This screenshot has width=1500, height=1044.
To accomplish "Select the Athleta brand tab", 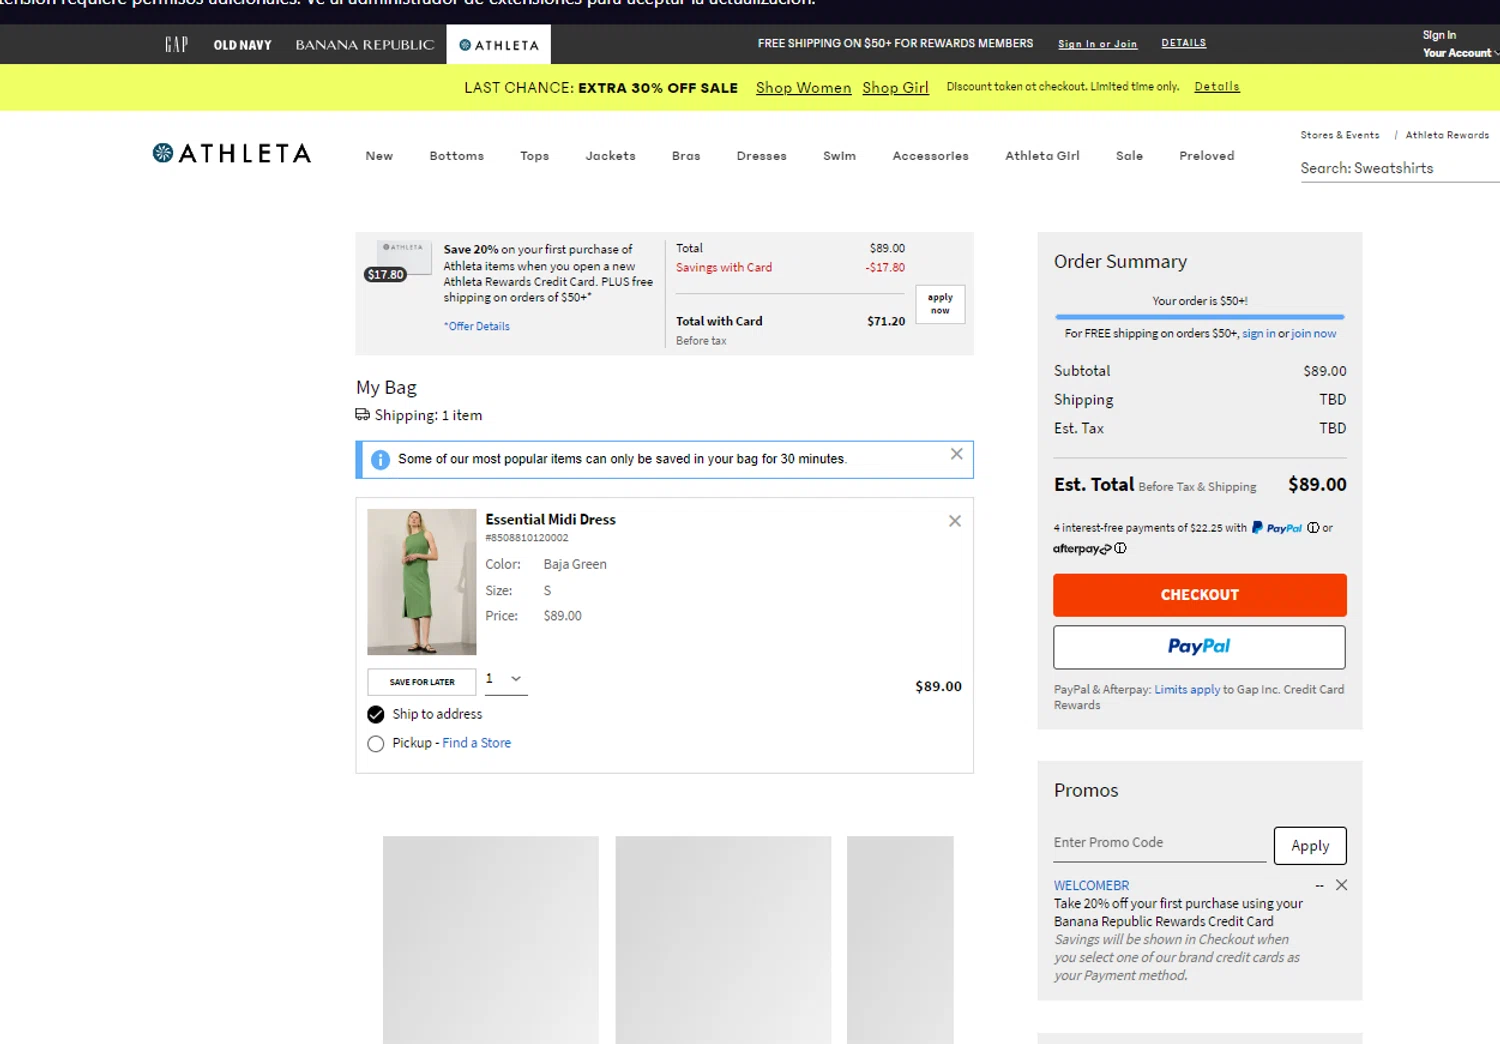I will [x=499, y=45].
